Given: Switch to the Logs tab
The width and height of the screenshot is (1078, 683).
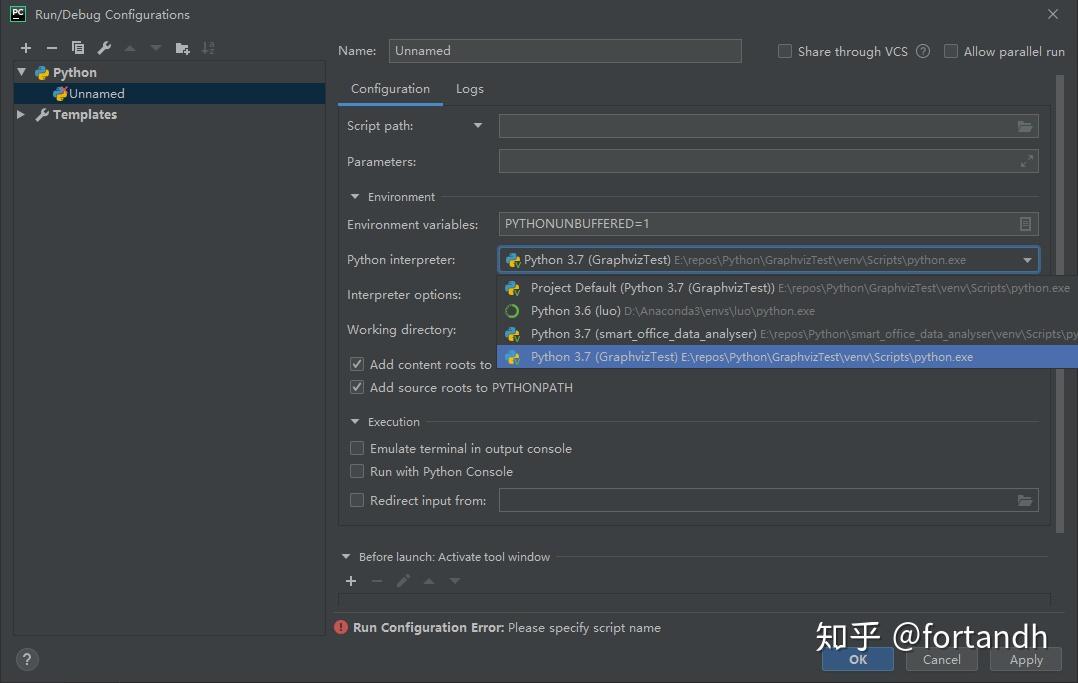Looking at the screenshot, I should [469, 88].
